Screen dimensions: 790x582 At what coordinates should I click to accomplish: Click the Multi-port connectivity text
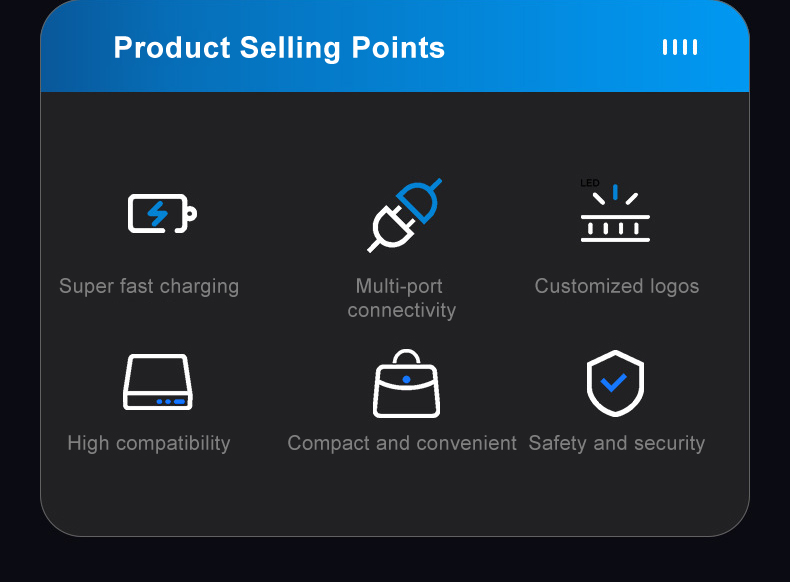(x=402, y=298)
